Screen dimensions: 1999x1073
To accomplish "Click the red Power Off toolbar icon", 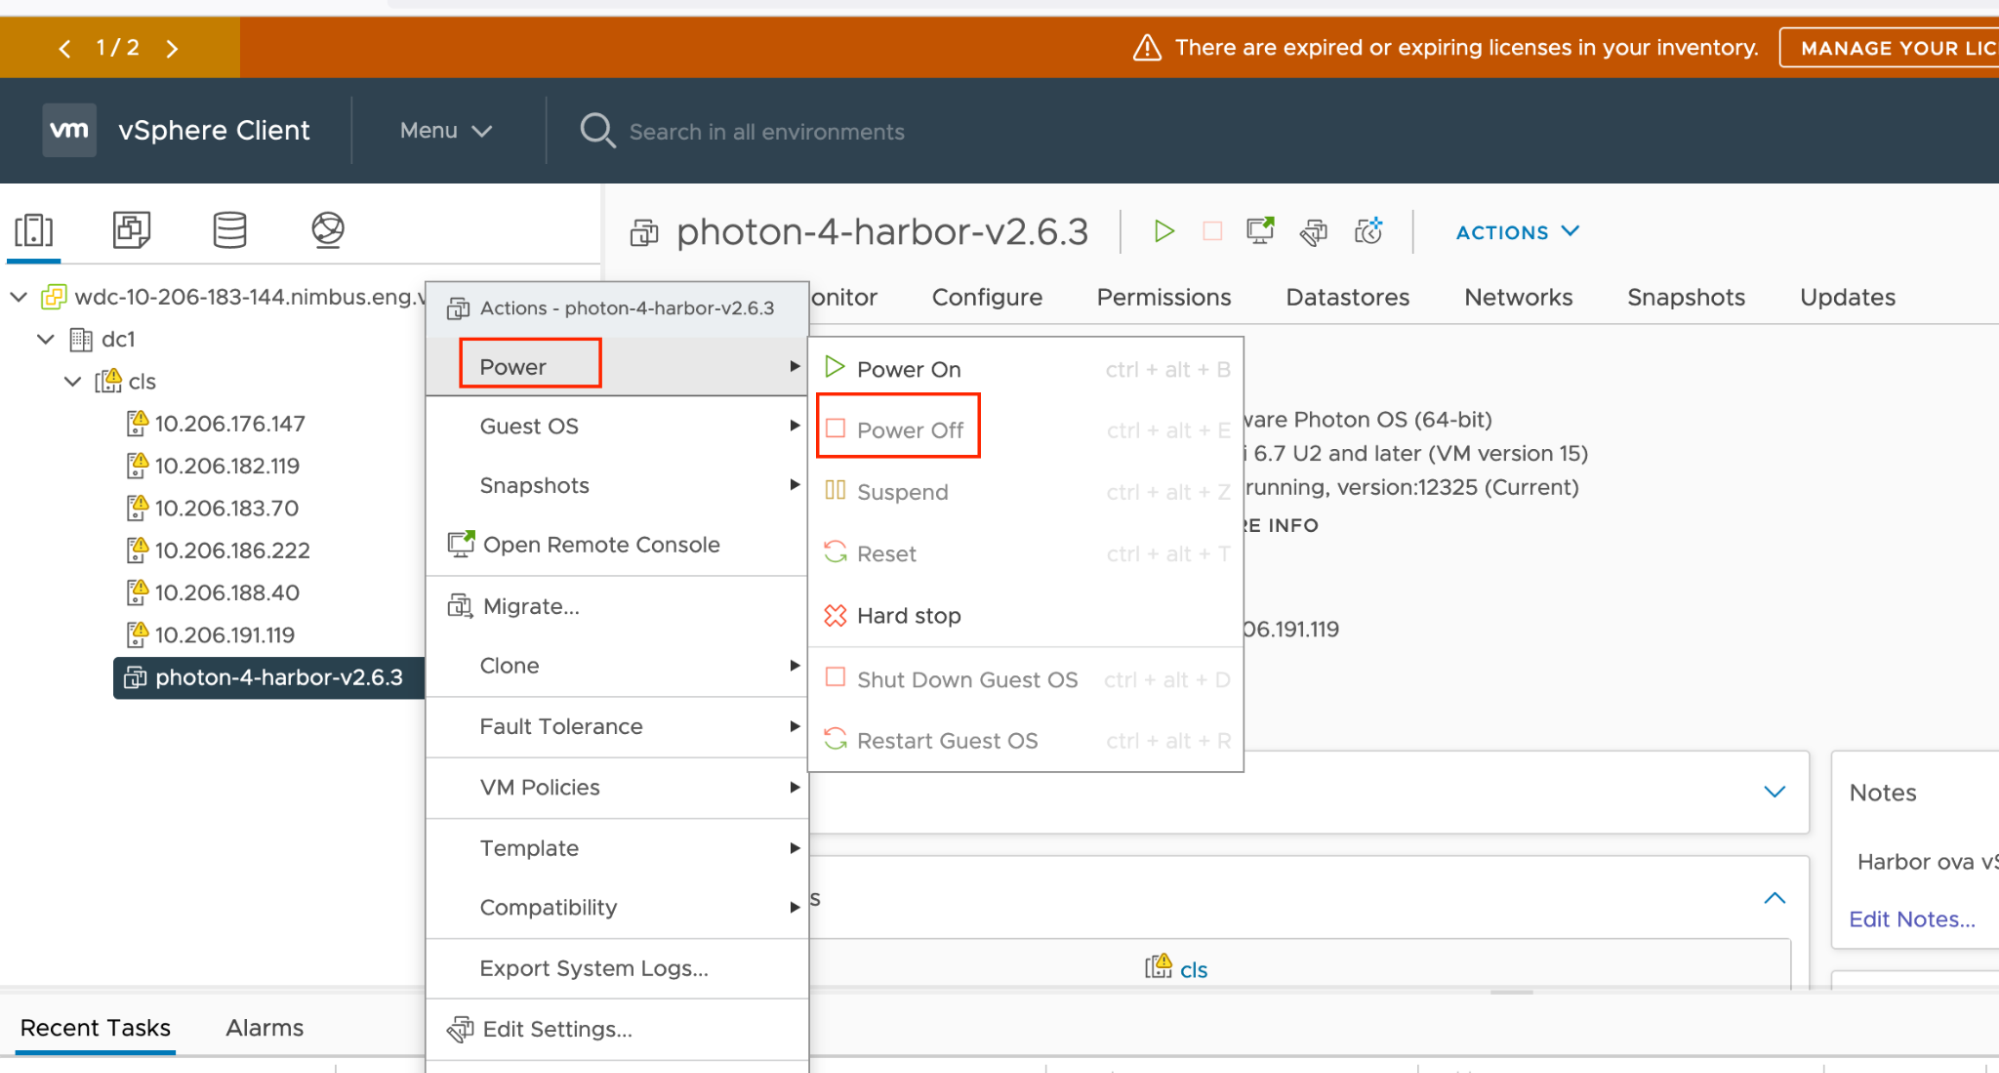I will pyautogui.click(x=1212, y=232).
